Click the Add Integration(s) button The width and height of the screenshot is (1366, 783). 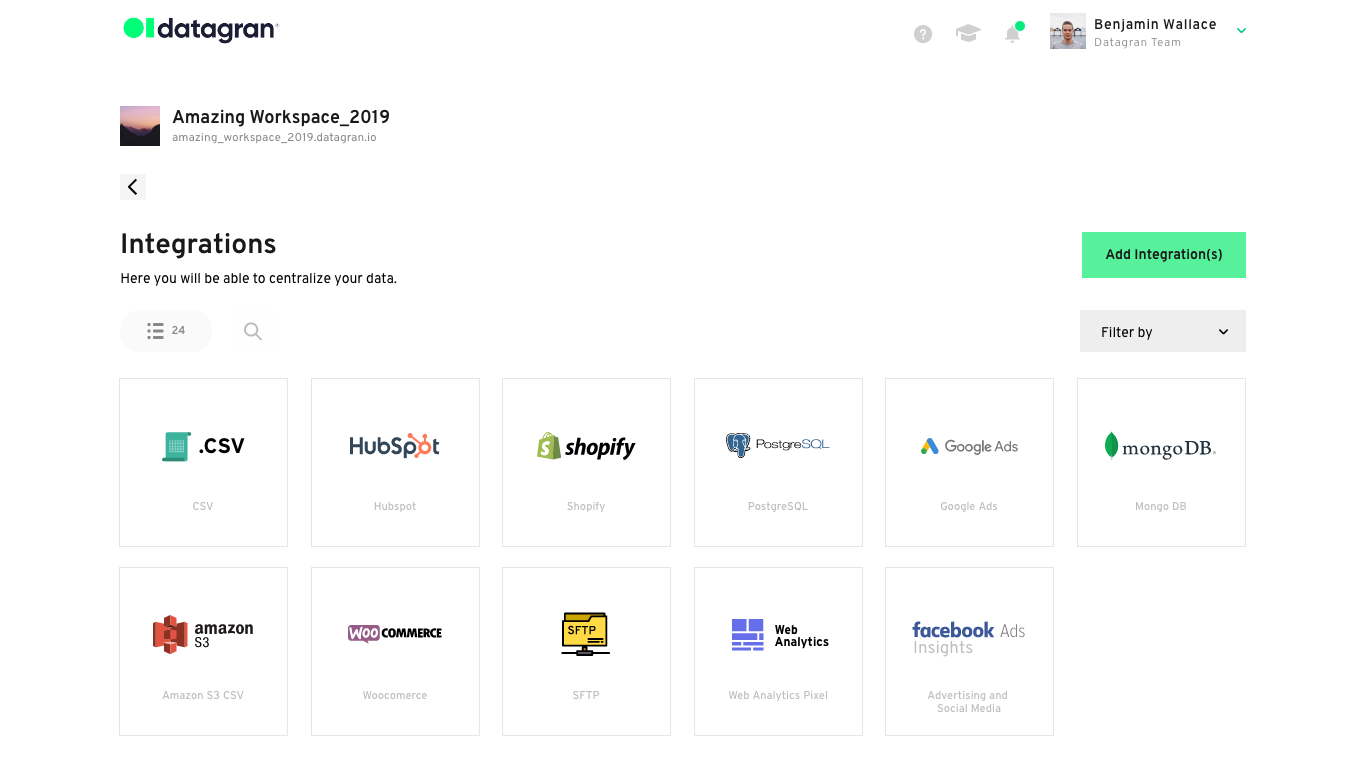(x=1164, y=255)
